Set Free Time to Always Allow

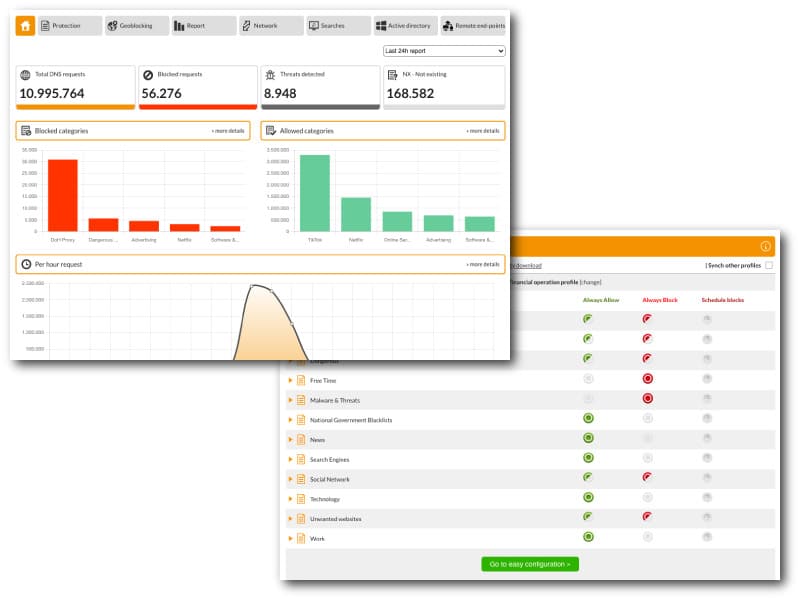[588, 379]
